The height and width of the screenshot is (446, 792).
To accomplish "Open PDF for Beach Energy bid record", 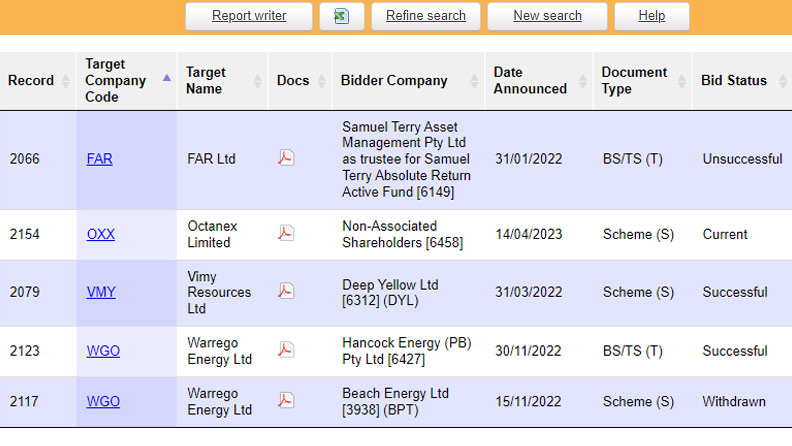I will point(286,401).
